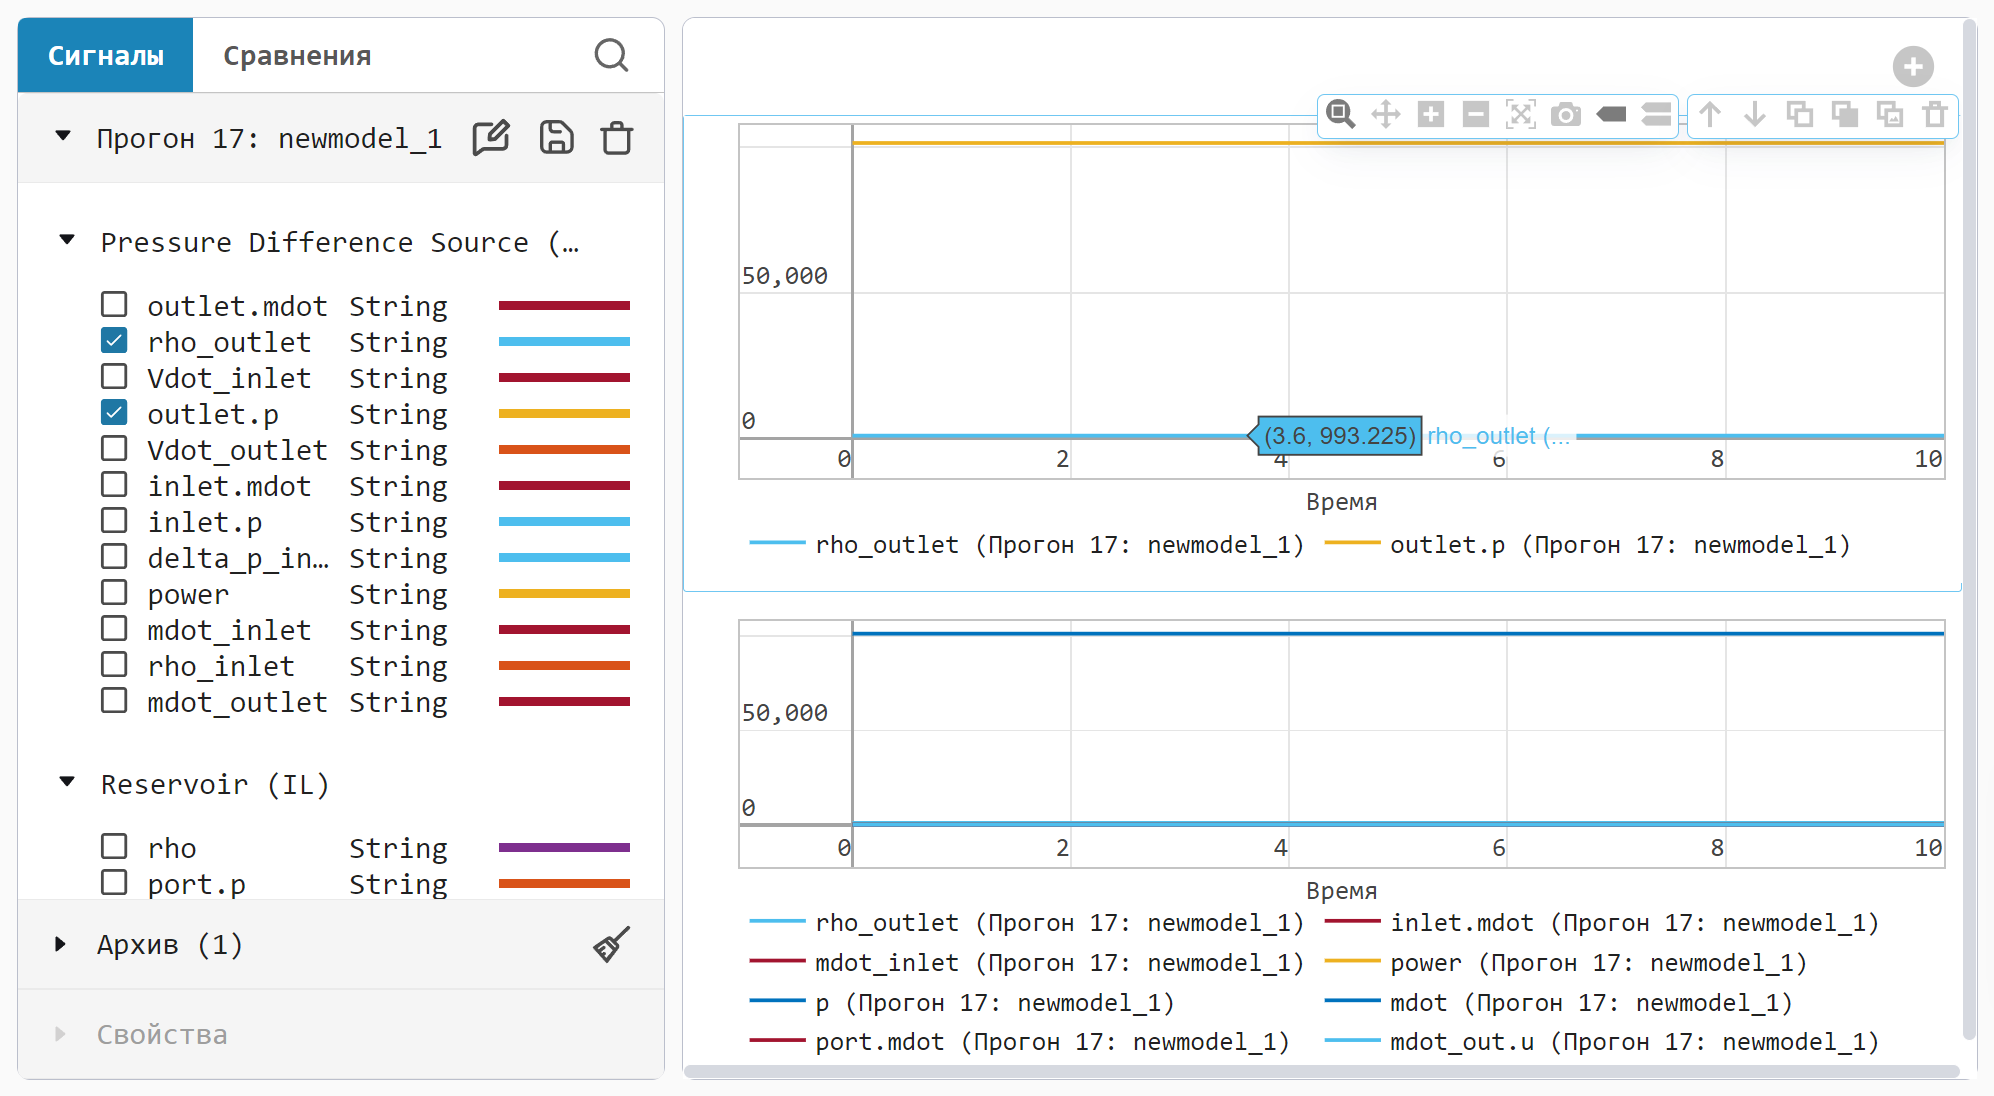Viewport: 1994px width, 1096px height.
Task: Check the Vdot_outlet signal checkbox
Action: (114, 448)
